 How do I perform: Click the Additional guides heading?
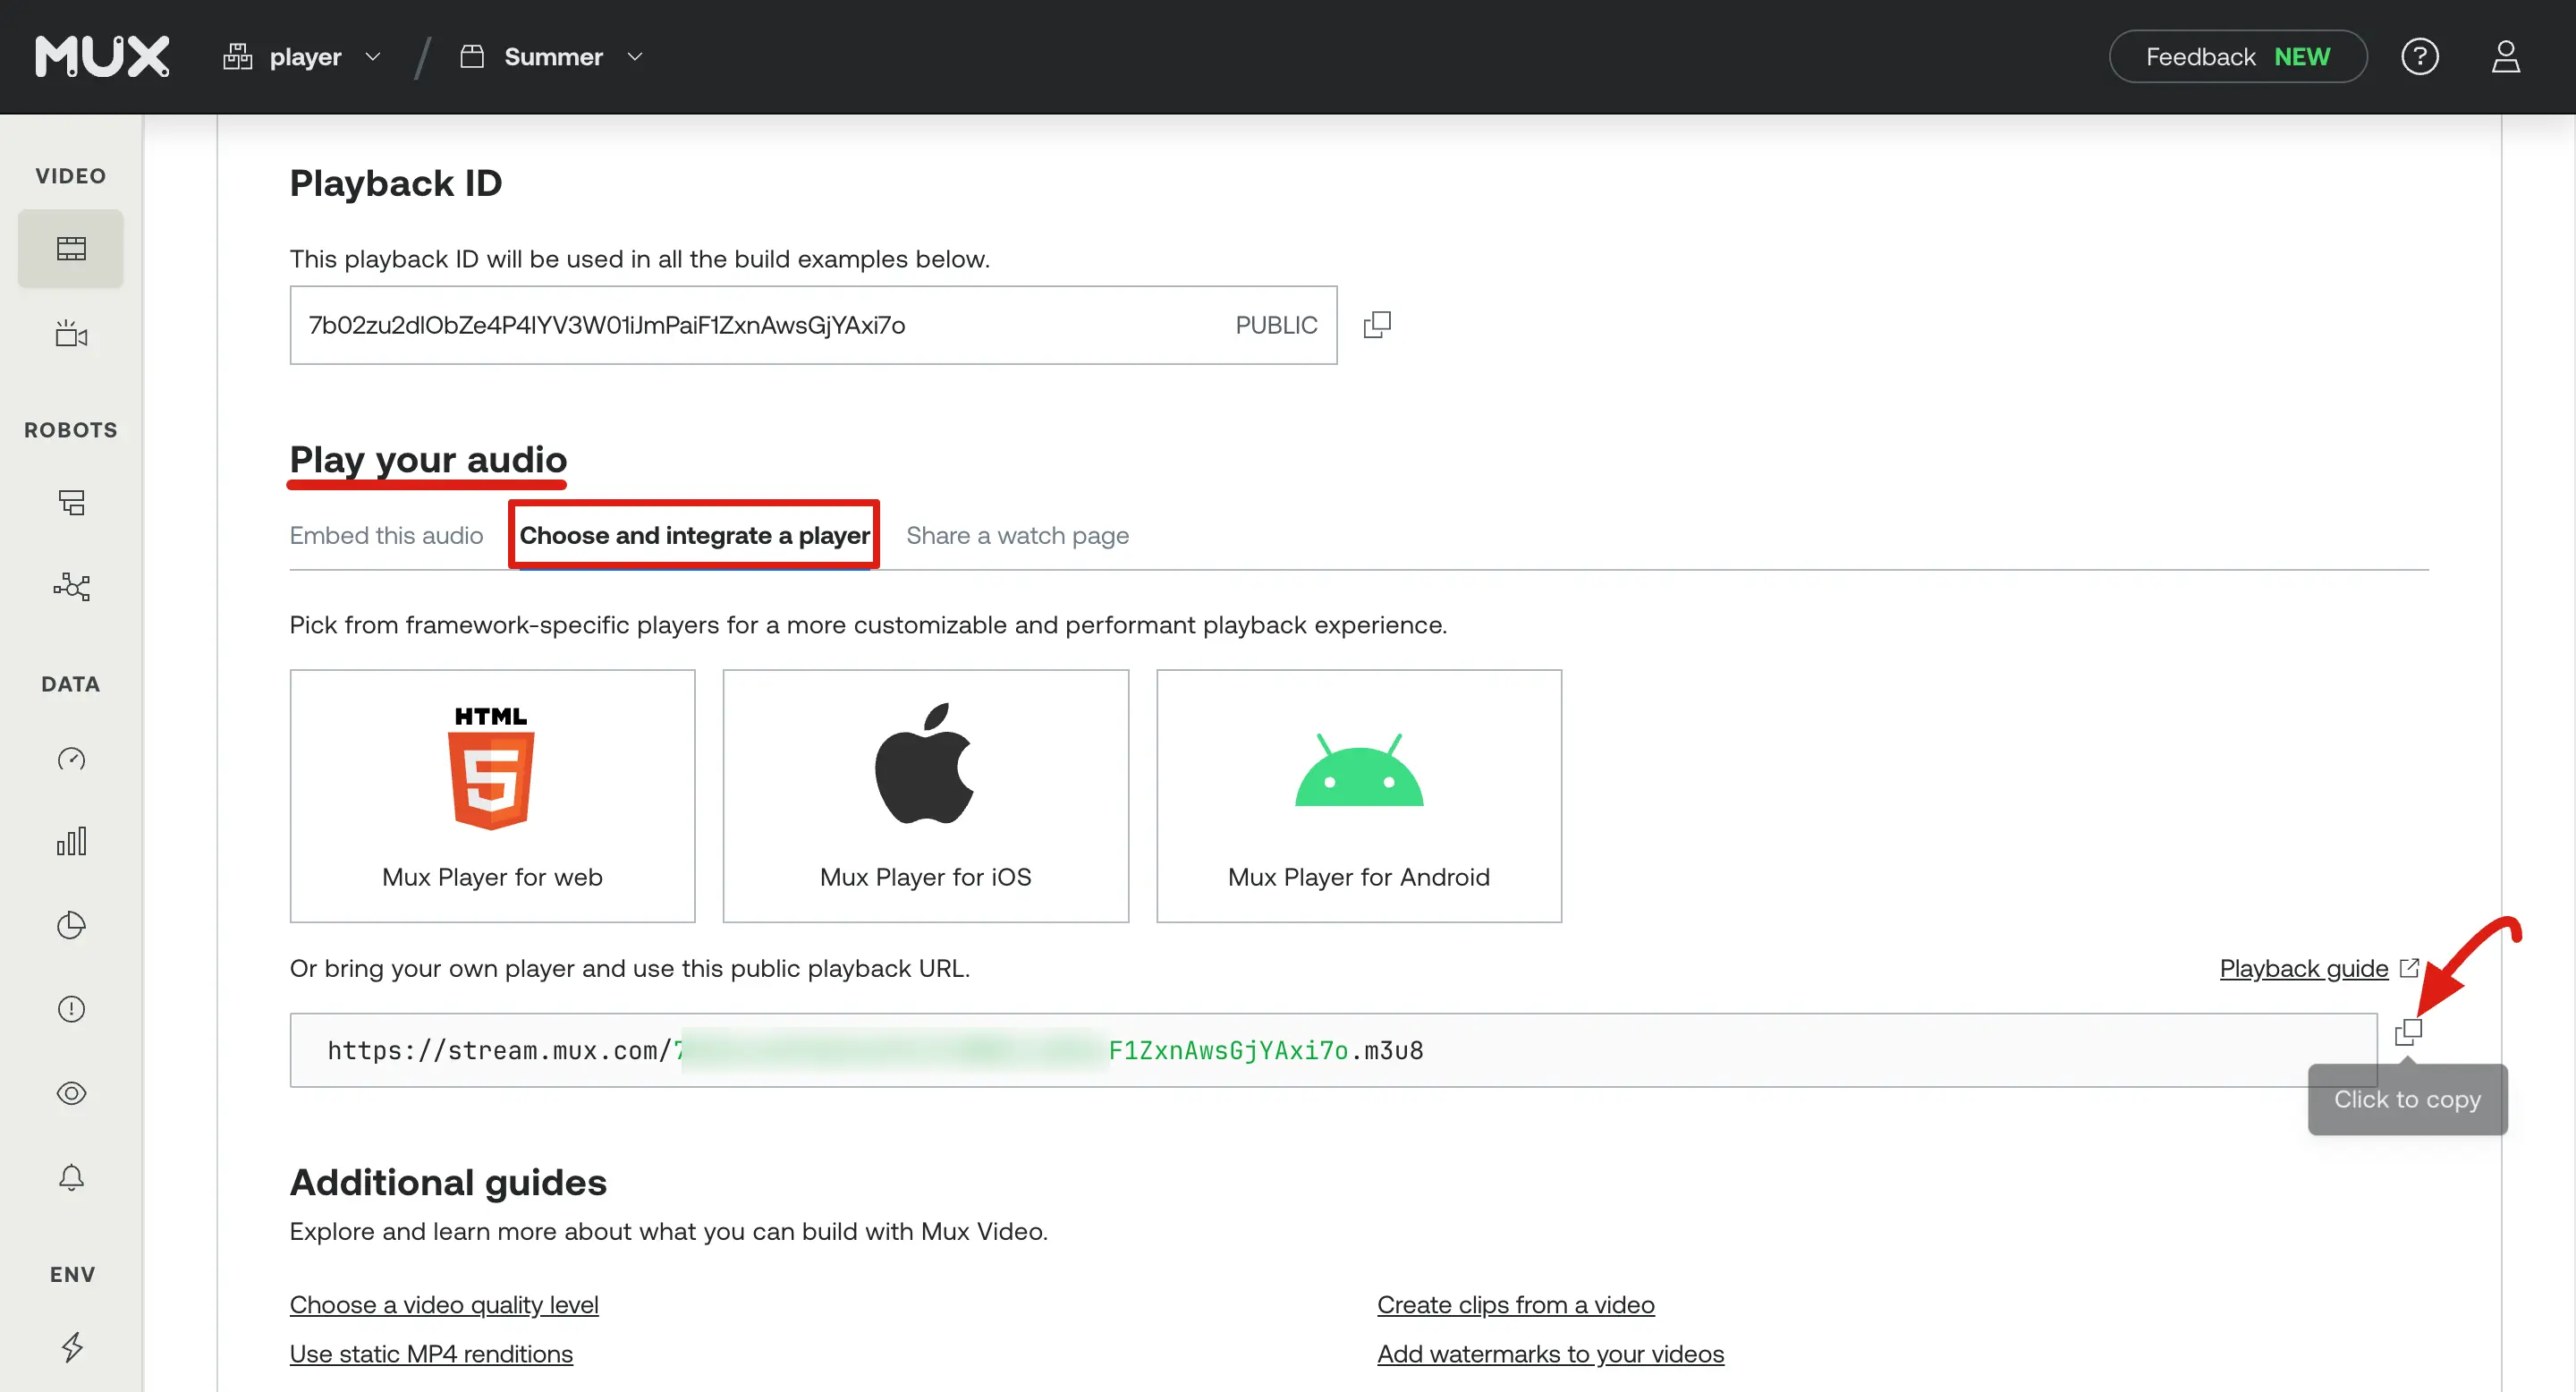pyautogui.click(x=448, y=1182)
